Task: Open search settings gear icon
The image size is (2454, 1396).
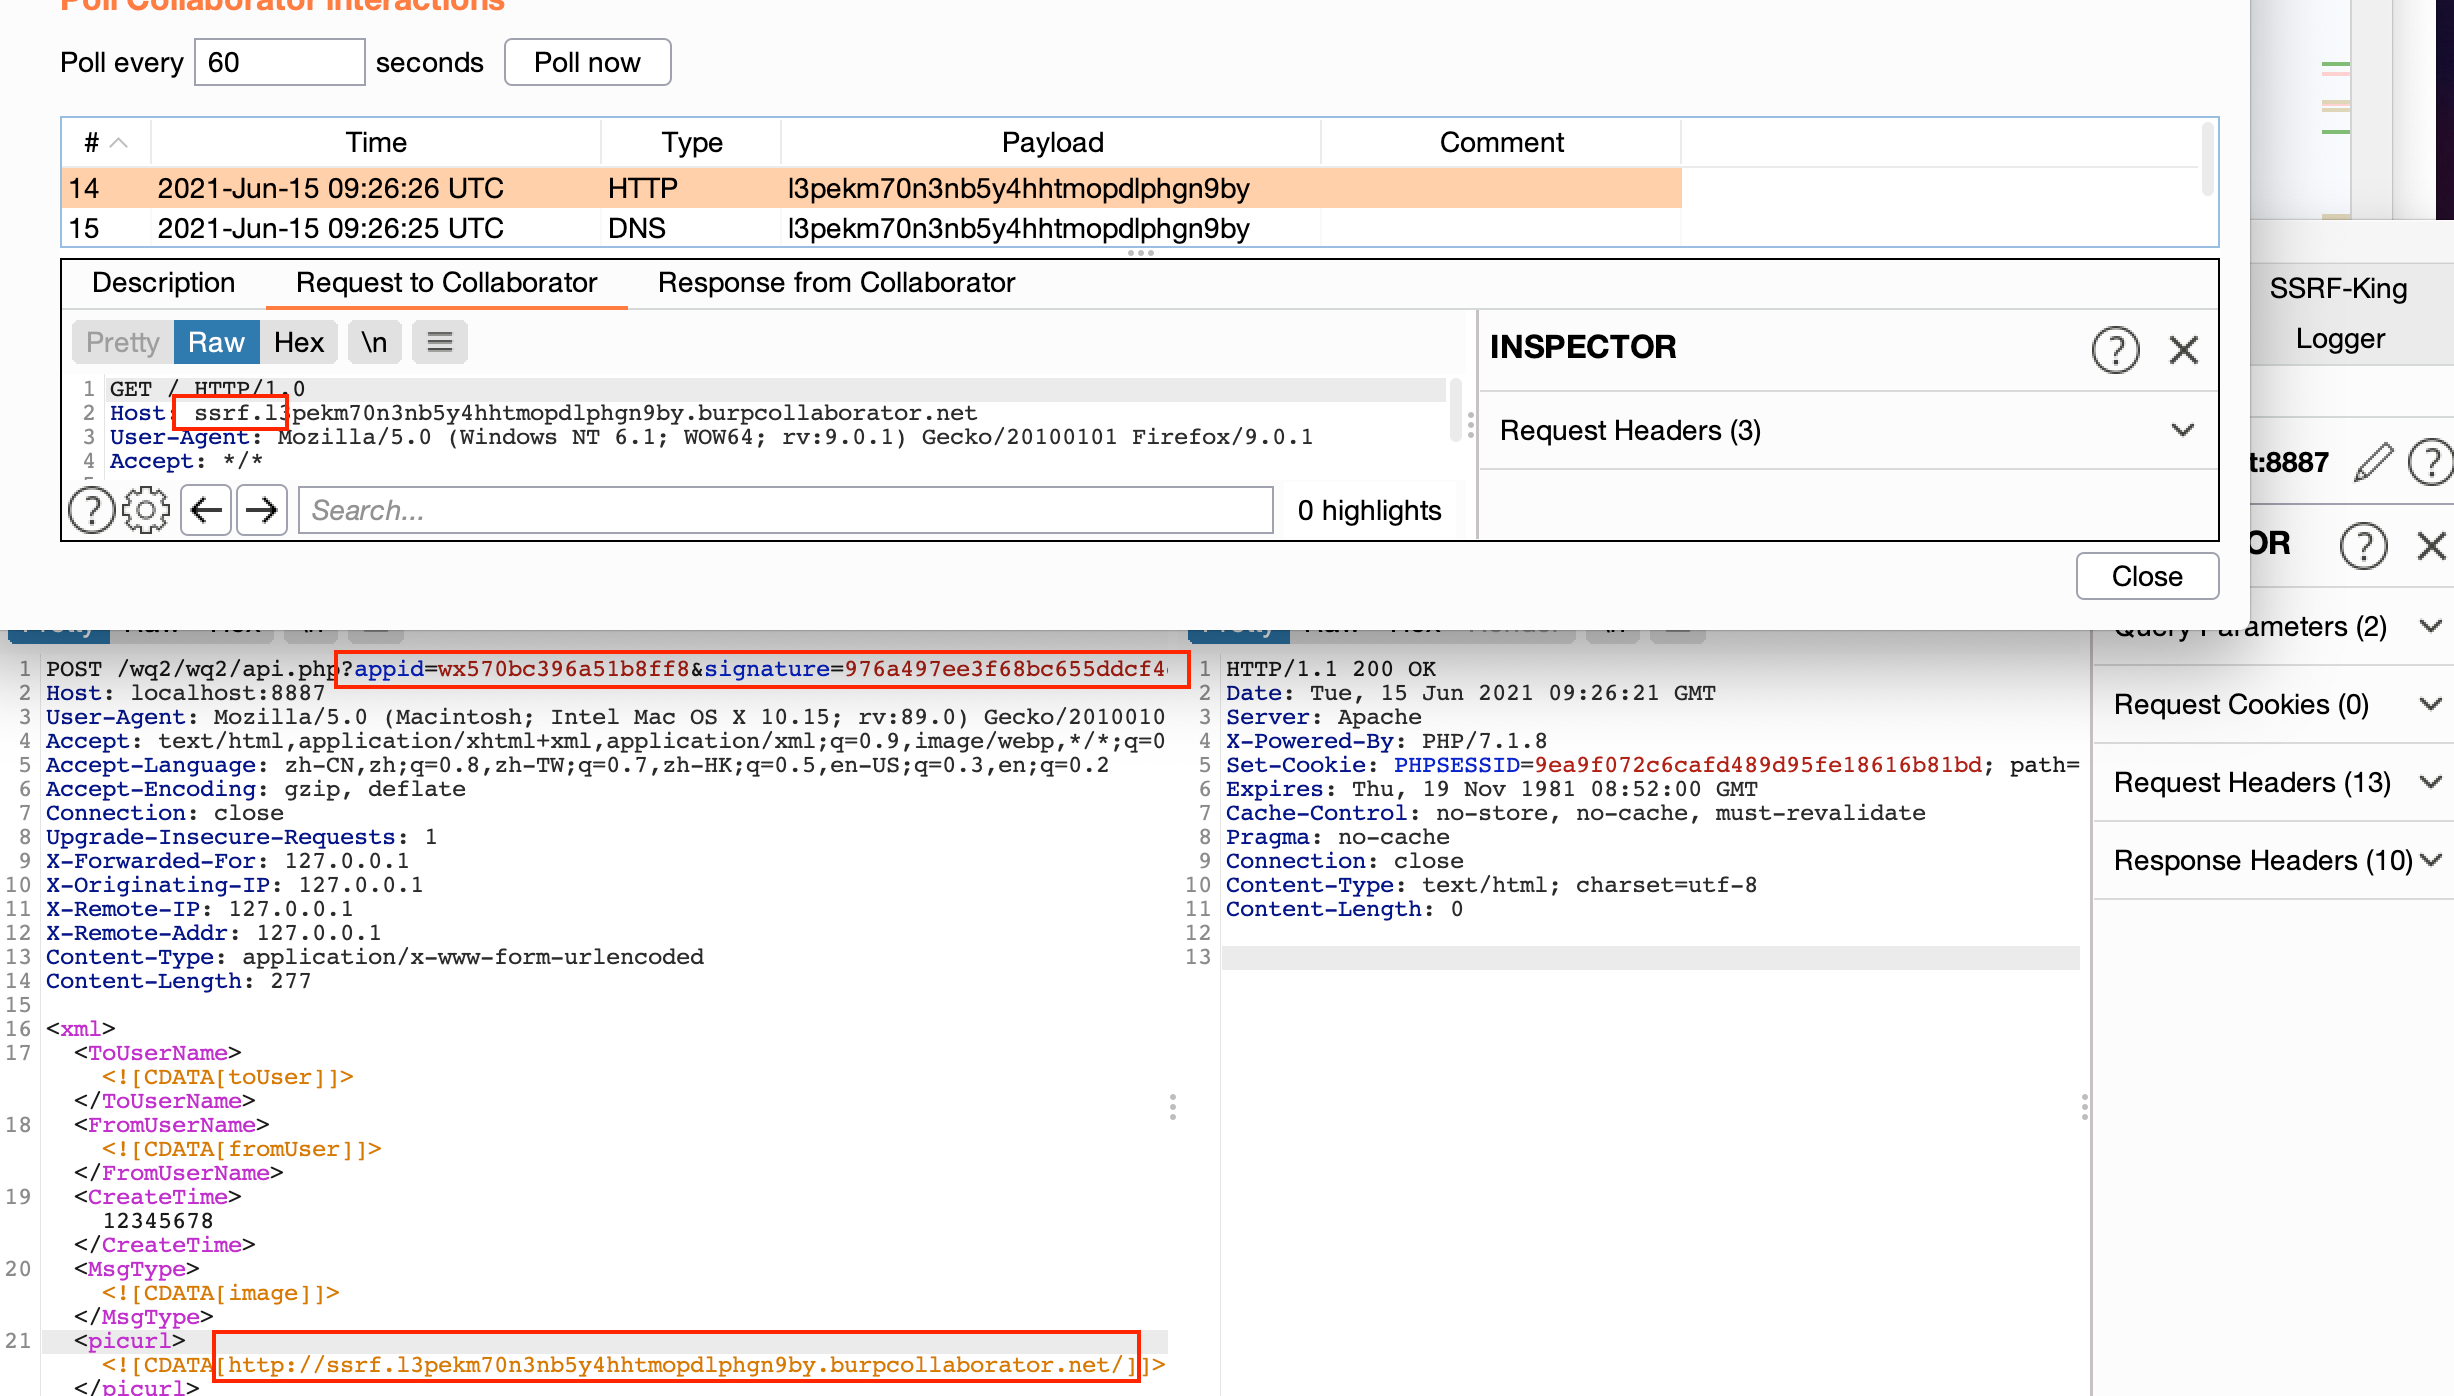Action: [x=146, y=510]
